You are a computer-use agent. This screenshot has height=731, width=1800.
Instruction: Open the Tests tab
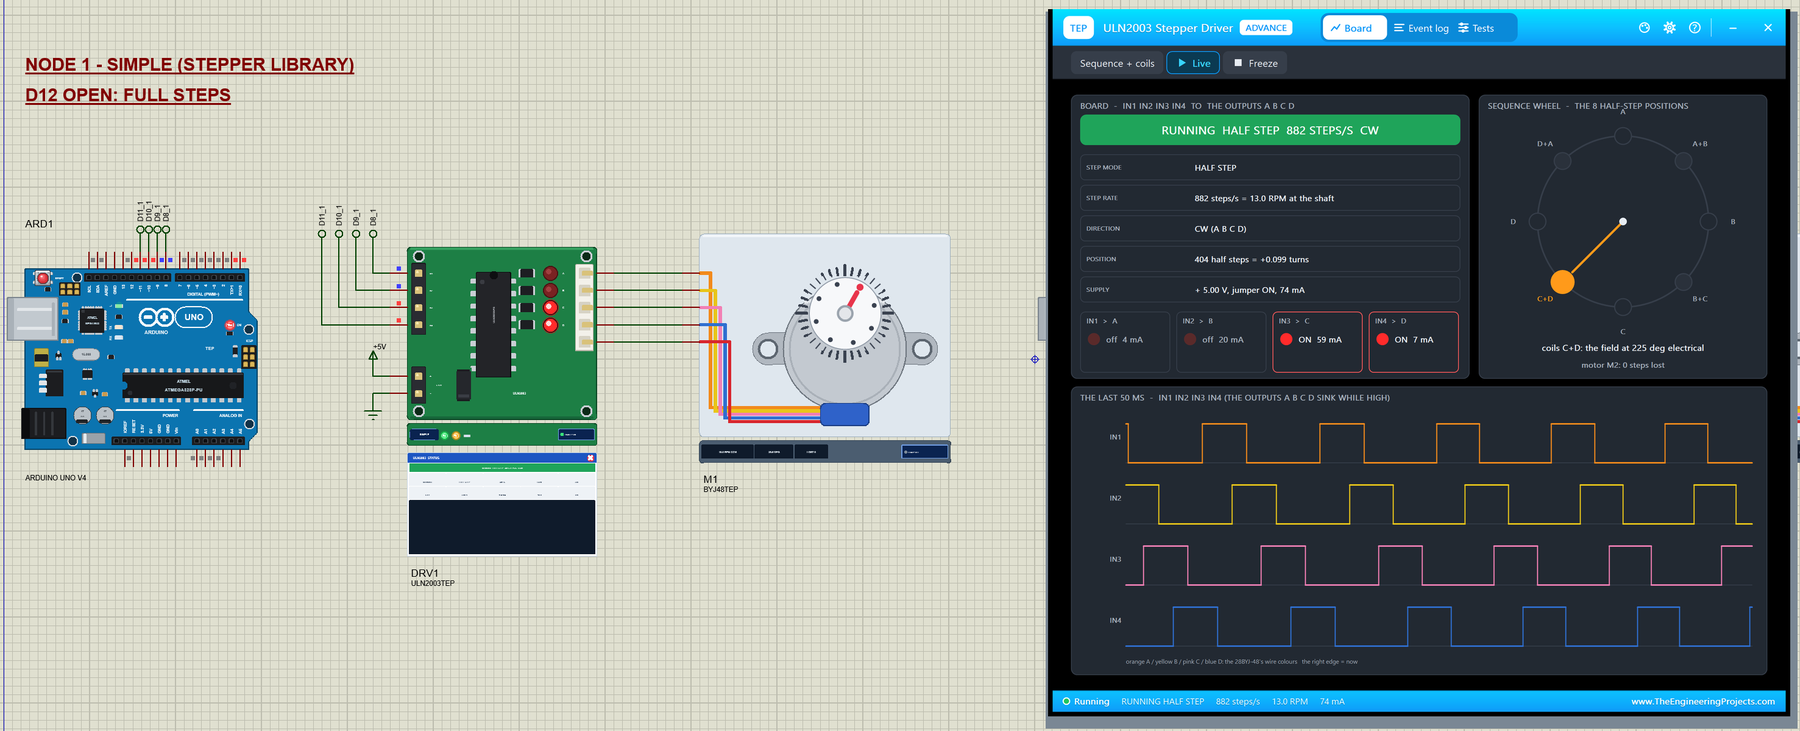click(1476, 28)
